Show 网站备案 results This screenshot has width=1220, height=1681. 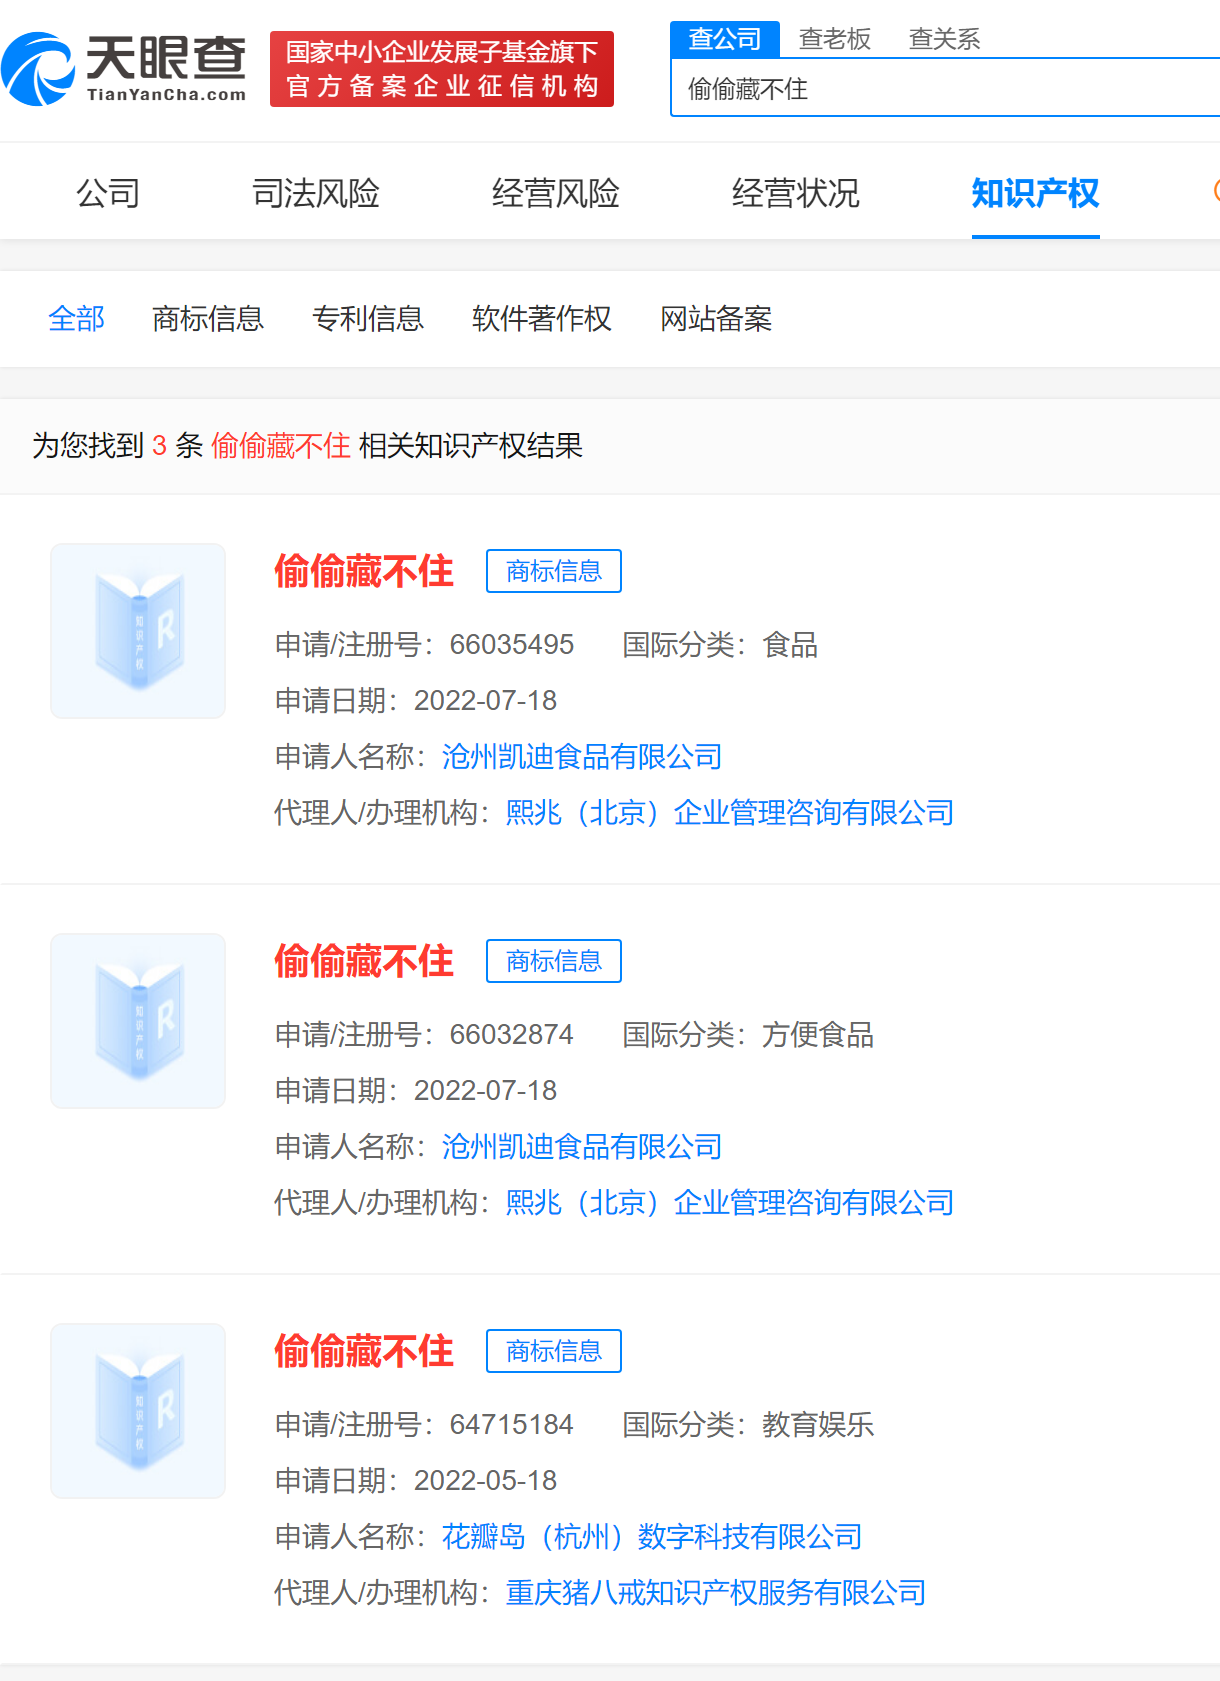tap(716, 319)
